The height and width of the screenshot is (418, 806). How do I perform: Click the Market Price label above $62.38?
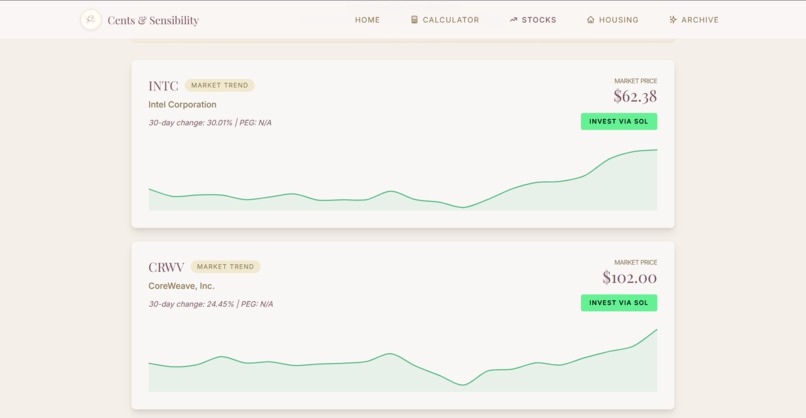pyautogui.click(x=636, y=81)
